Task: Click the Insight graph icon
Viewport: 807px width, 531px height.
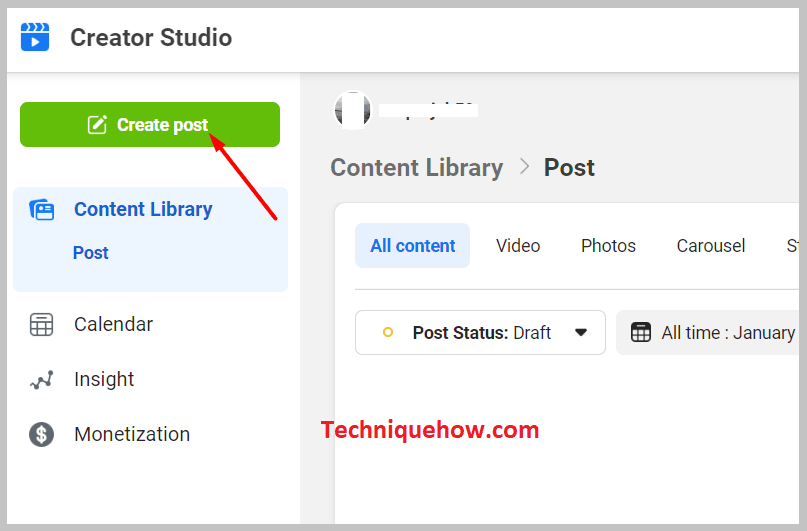Action: pyautogui.click(x=42, y=380)
